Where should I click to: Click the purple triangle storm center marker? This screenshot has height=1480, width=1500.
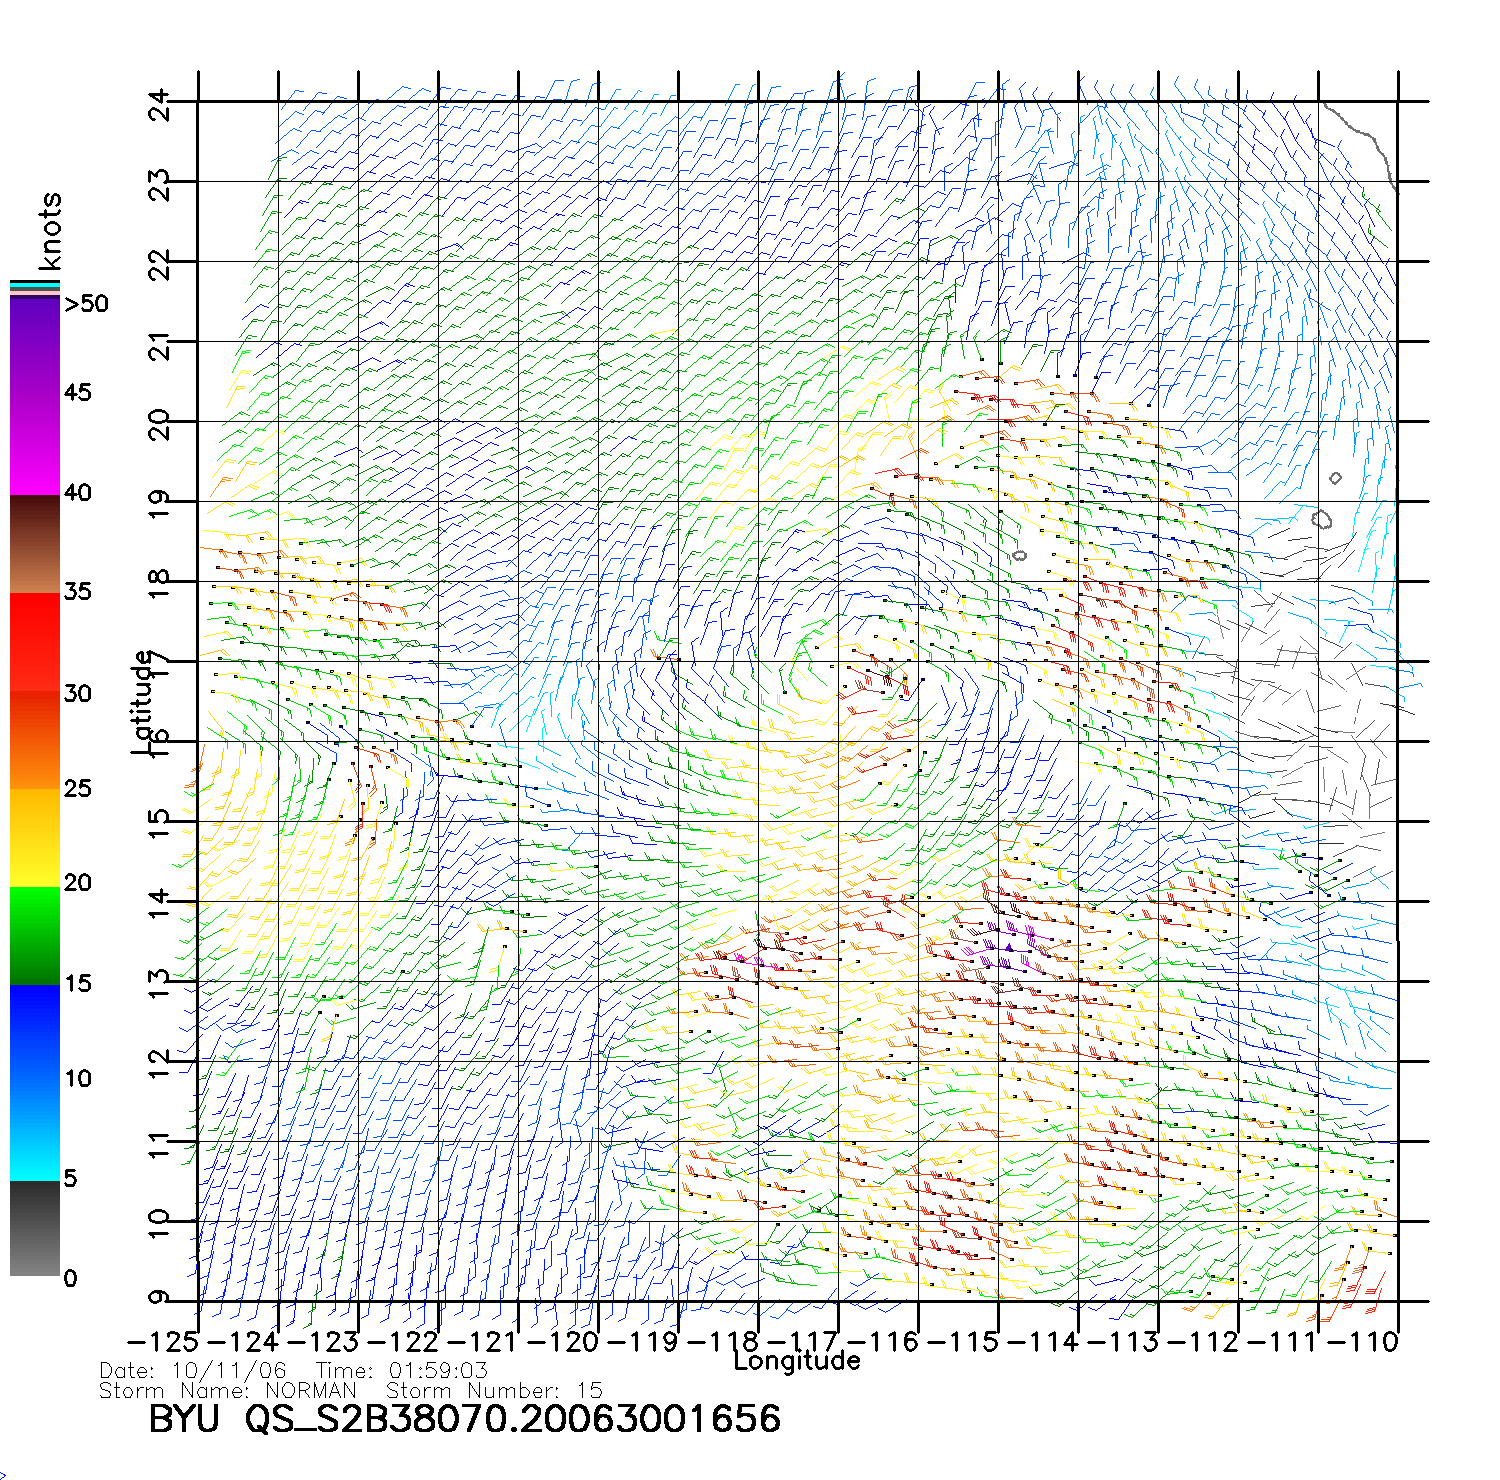(1009, 947)
